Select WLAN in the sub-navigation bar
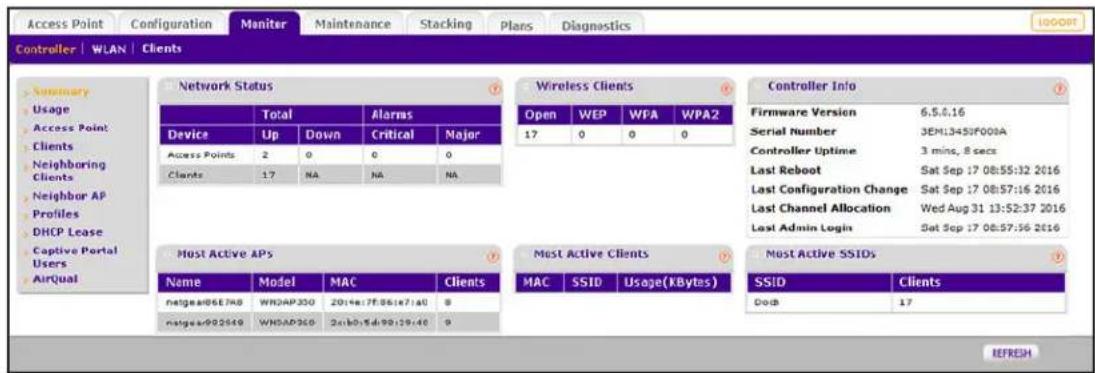The image size is (1095, 373). pos(108,50)
